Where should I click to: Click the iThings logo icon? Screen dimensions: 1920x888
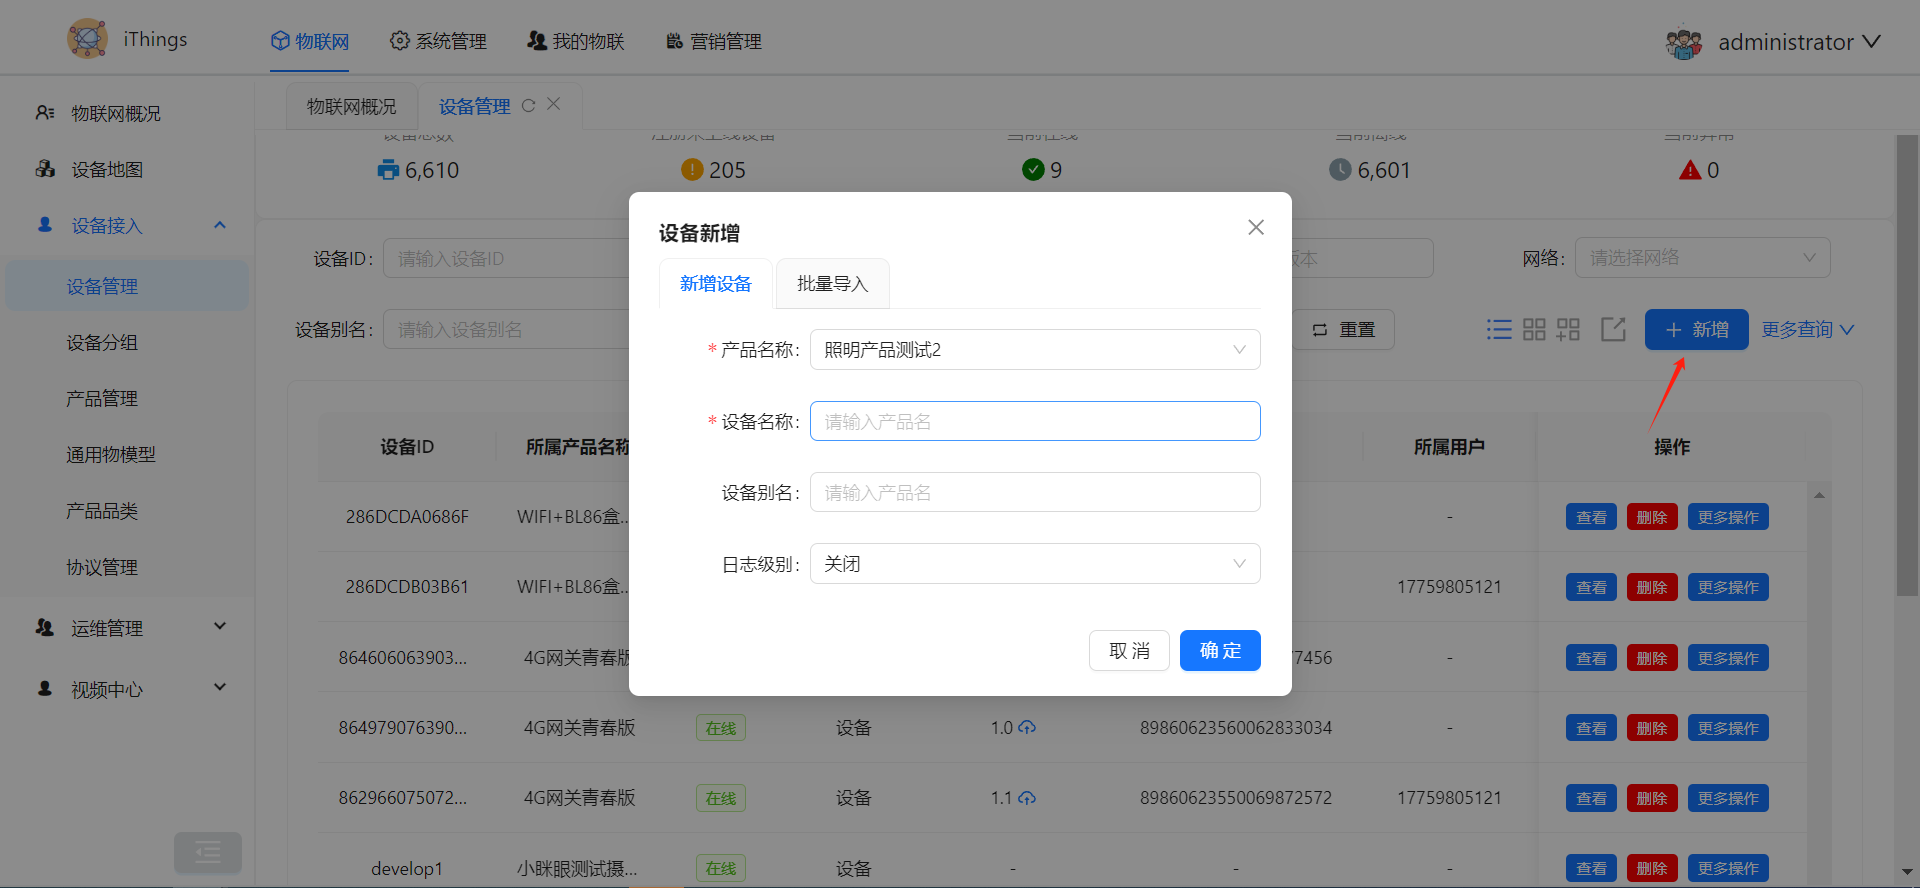tap(88, 39)
